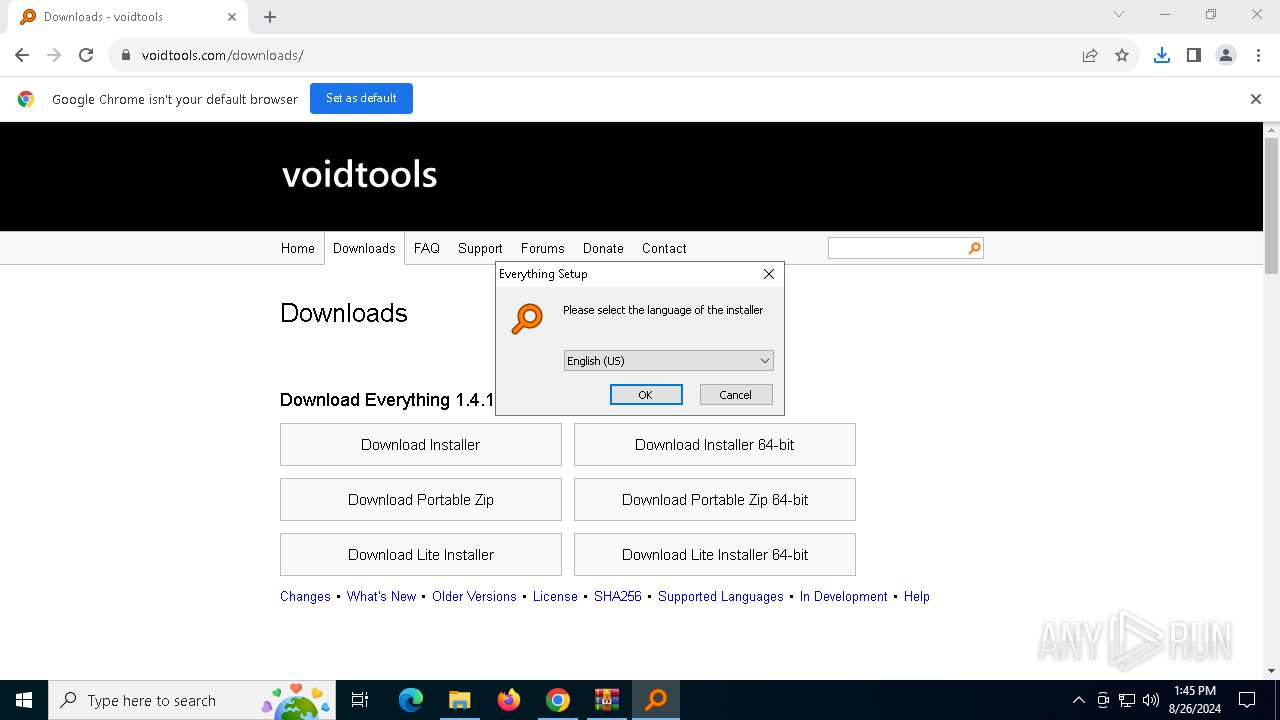Open the Older Versions link
The image size is (1280, 720).
point(474,597)
